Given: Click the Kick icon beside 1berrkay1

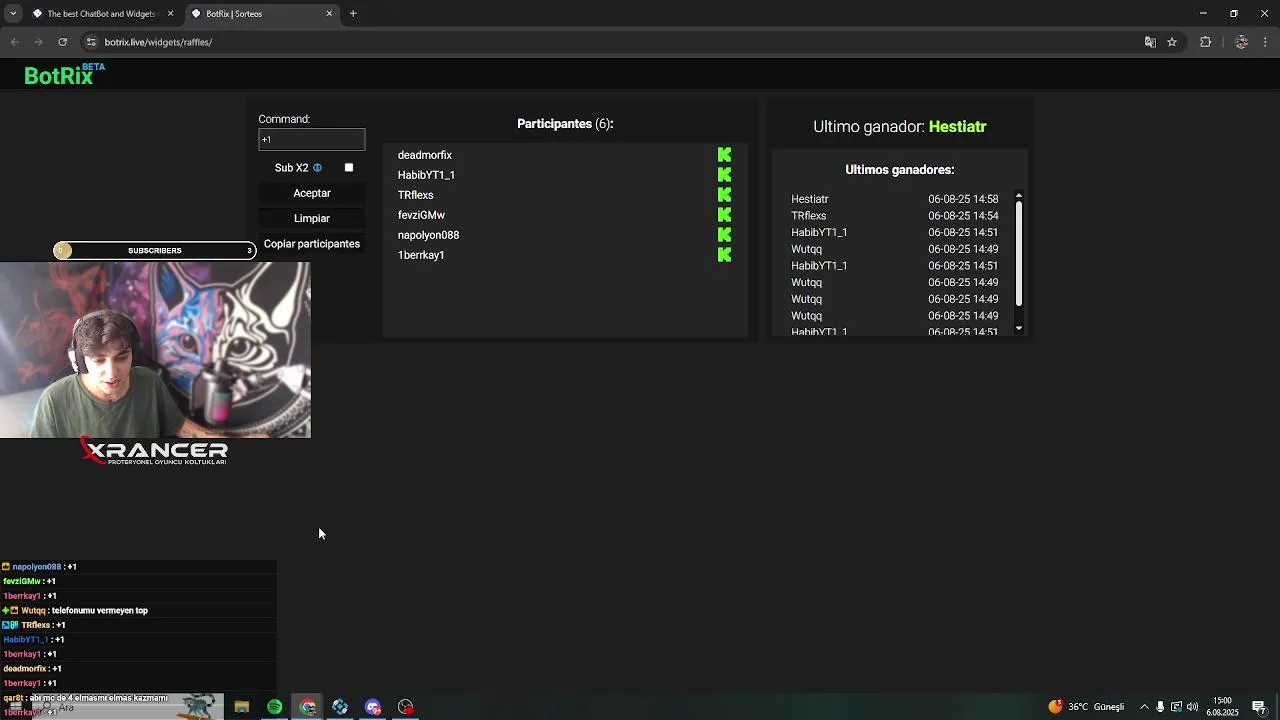Looking at the screenshot, I should coord(724,255).
